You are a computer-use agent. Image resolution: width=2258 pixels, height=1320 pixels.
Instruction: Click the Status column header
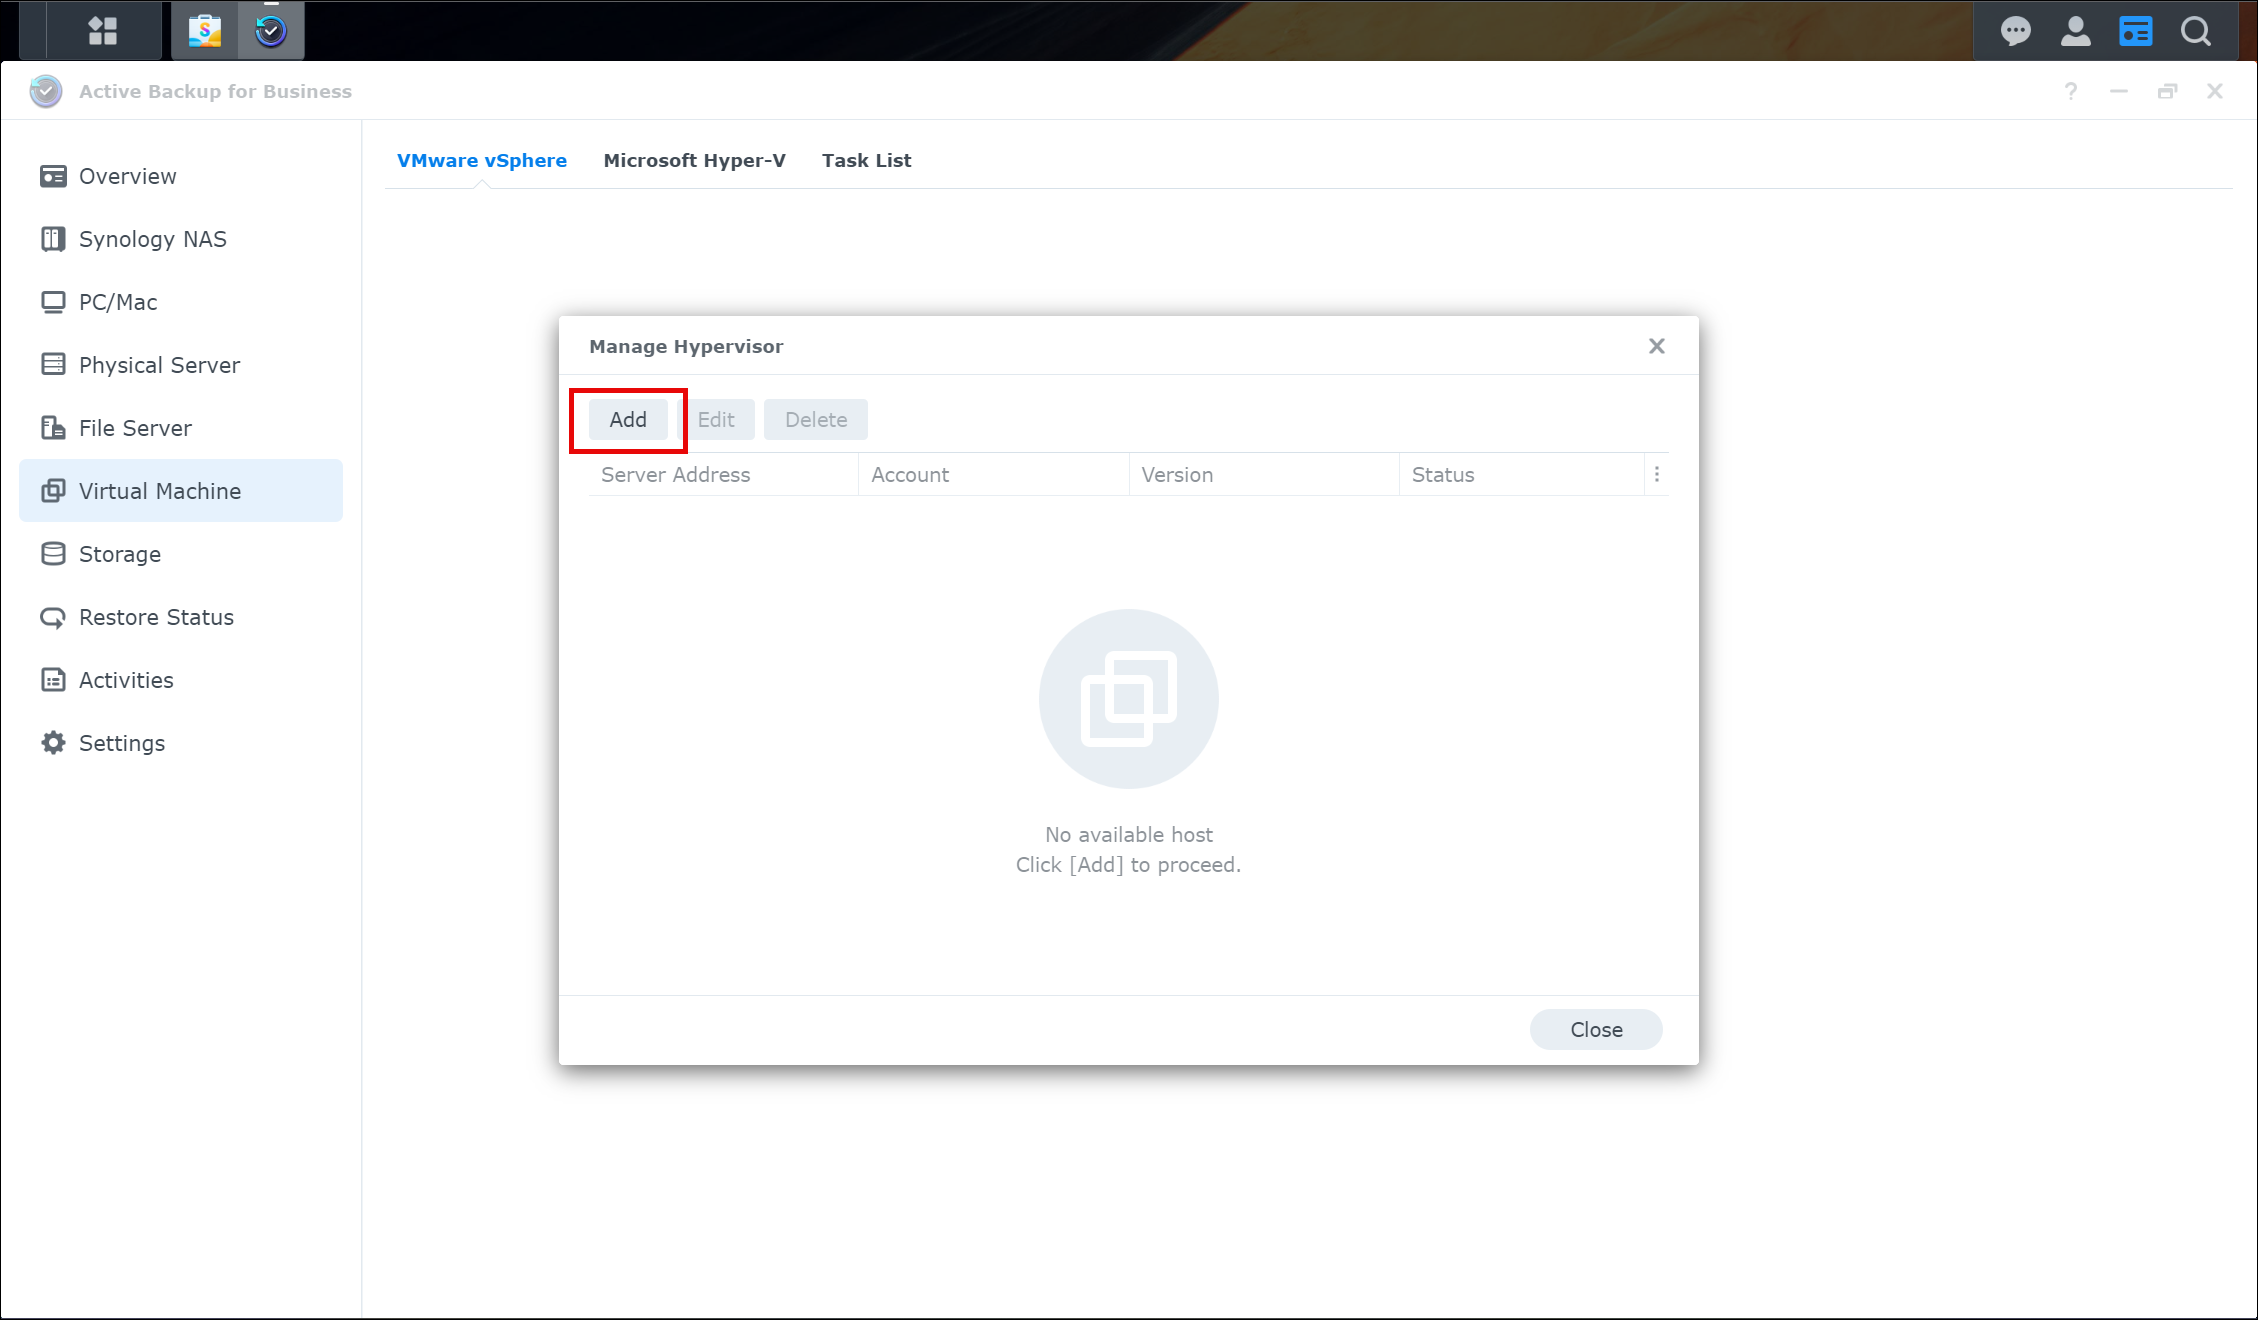(x=1442, y=475)
